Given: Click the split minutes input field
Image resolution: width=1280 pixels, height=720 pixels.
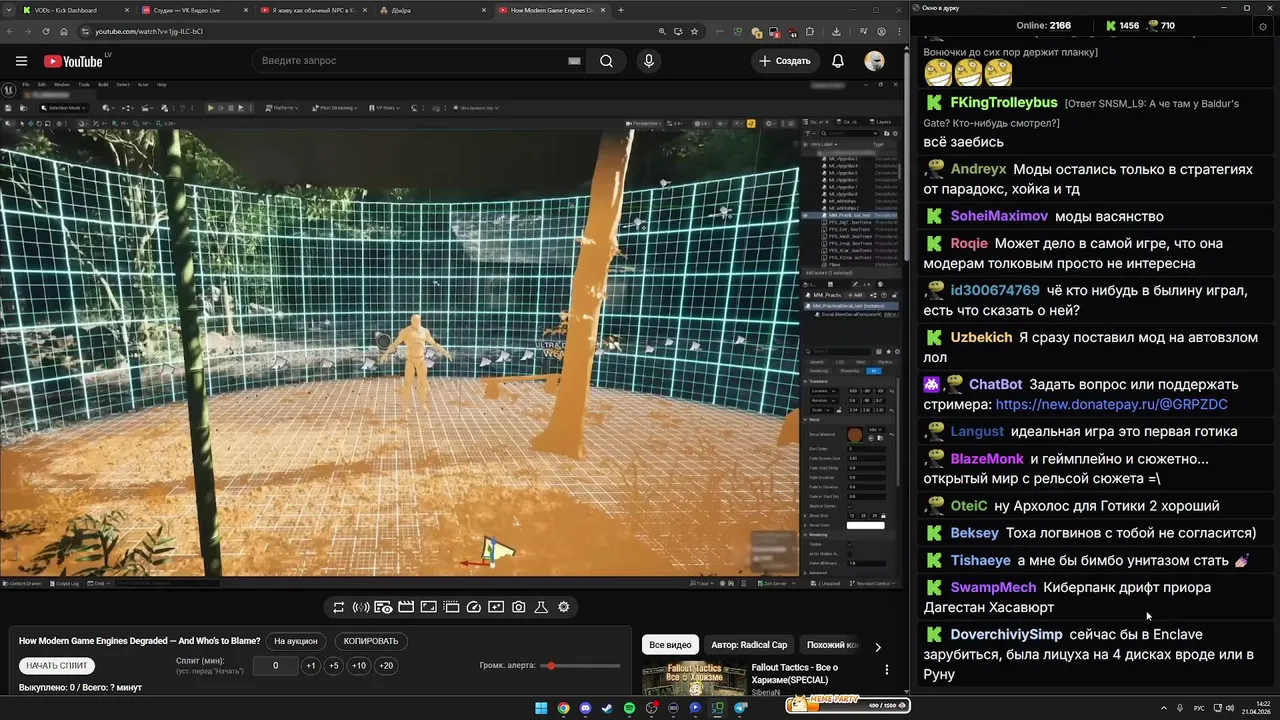Looking at the screenshot, I should [275, 666].
